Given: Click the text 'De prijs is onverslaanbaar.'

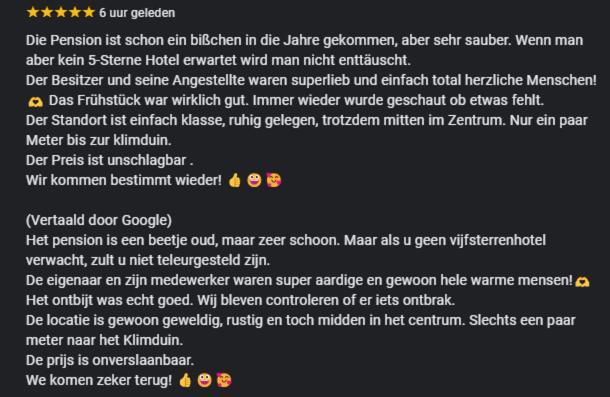Looking at the screenshot, I should (110, 360).
